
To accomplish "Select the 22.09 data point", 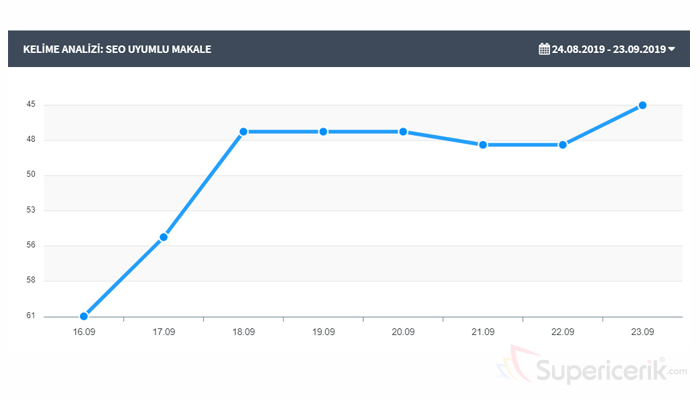I will [563, 145].
